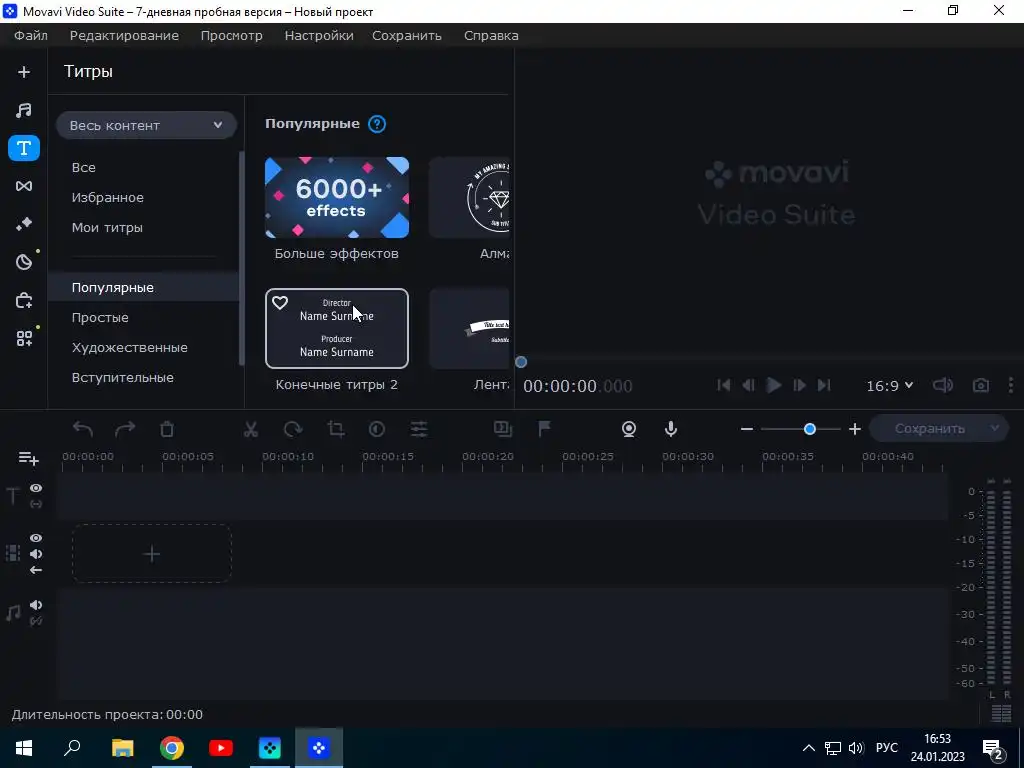Open File Explorer from taskbar
This screenshot has width=1024, height=768.
coord(122,748)
